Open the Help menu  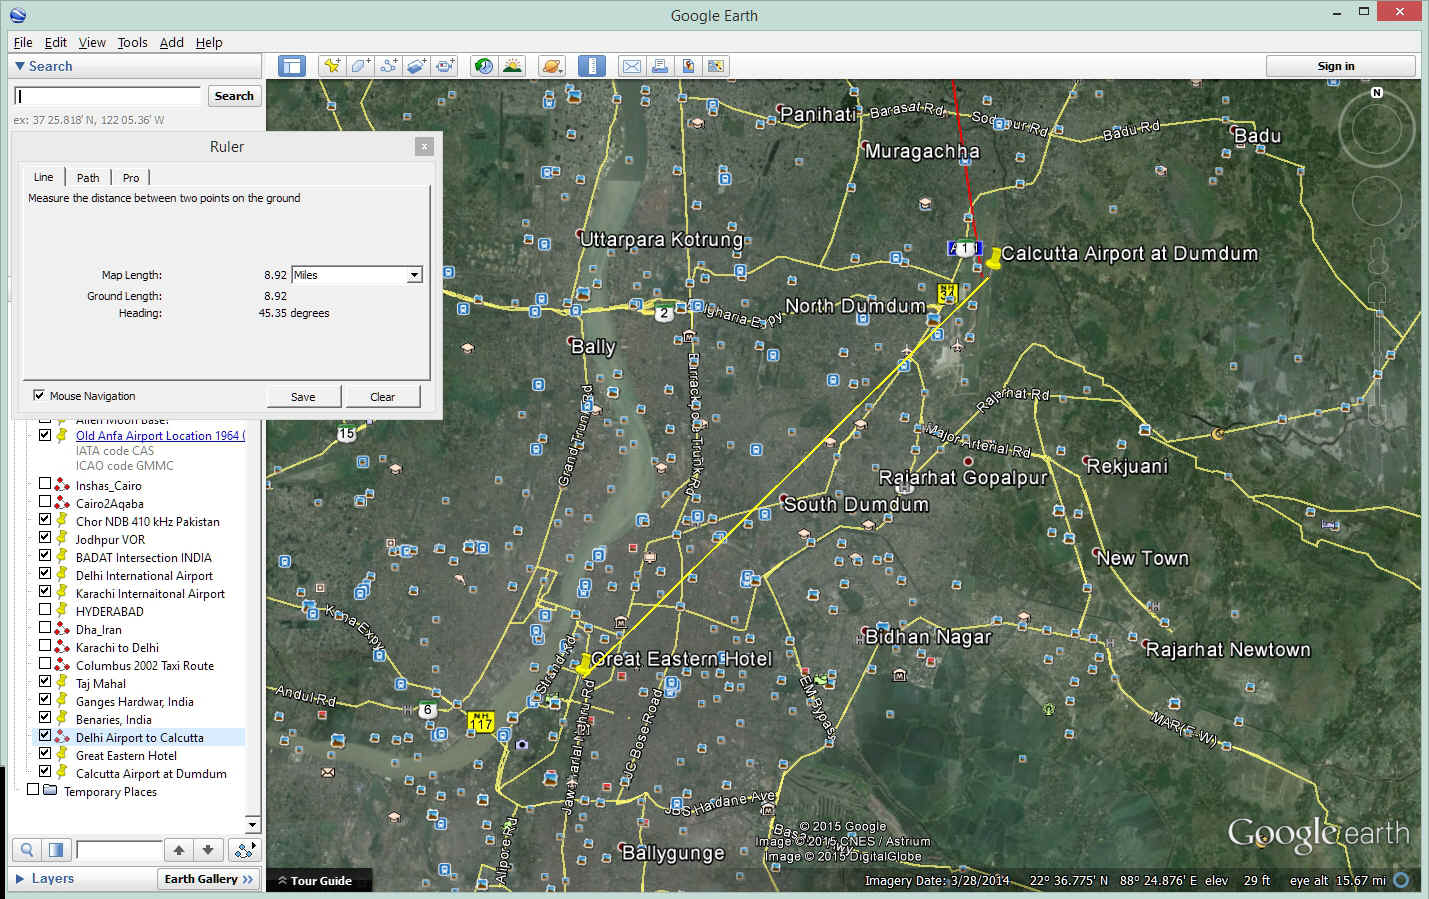209,42
